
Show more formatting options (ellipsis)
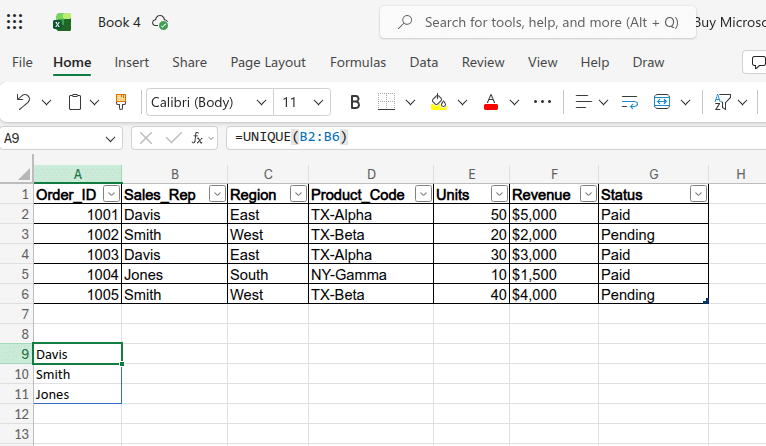pyautogui.click(x=542, y=102)
